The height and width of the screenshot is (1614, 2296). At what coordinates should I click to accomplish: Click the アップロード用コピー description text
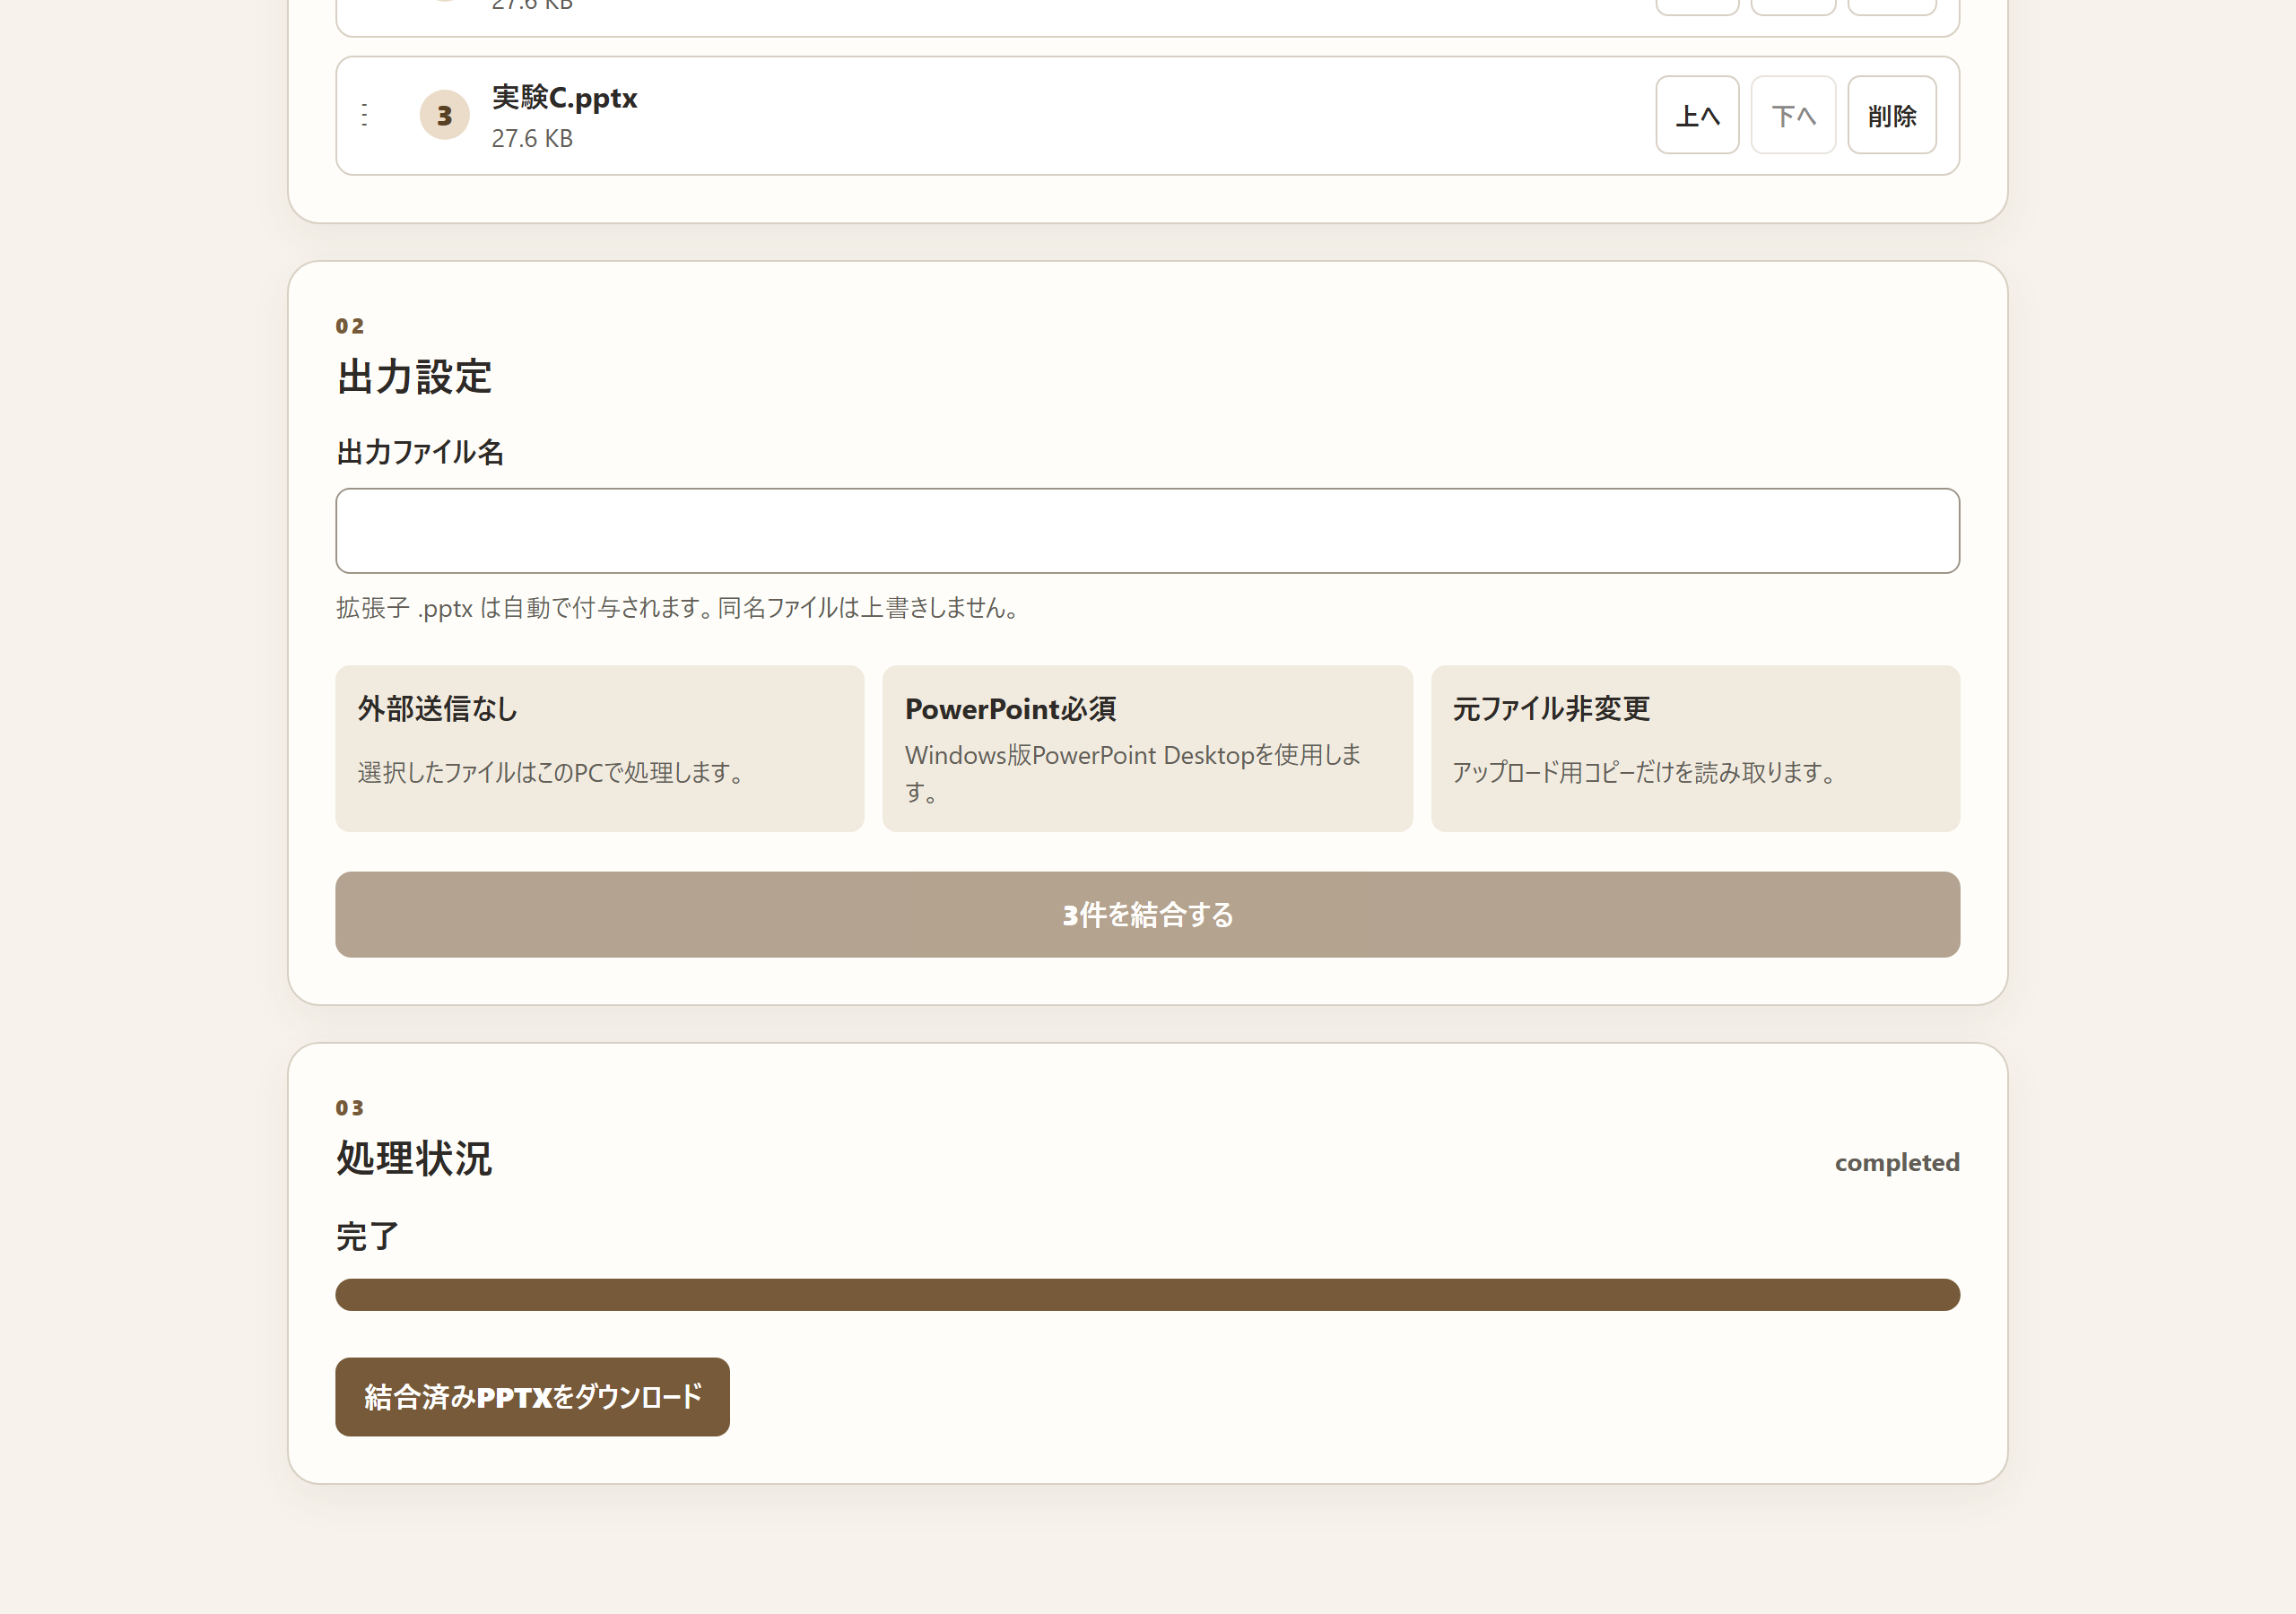tap(1643, 773)
